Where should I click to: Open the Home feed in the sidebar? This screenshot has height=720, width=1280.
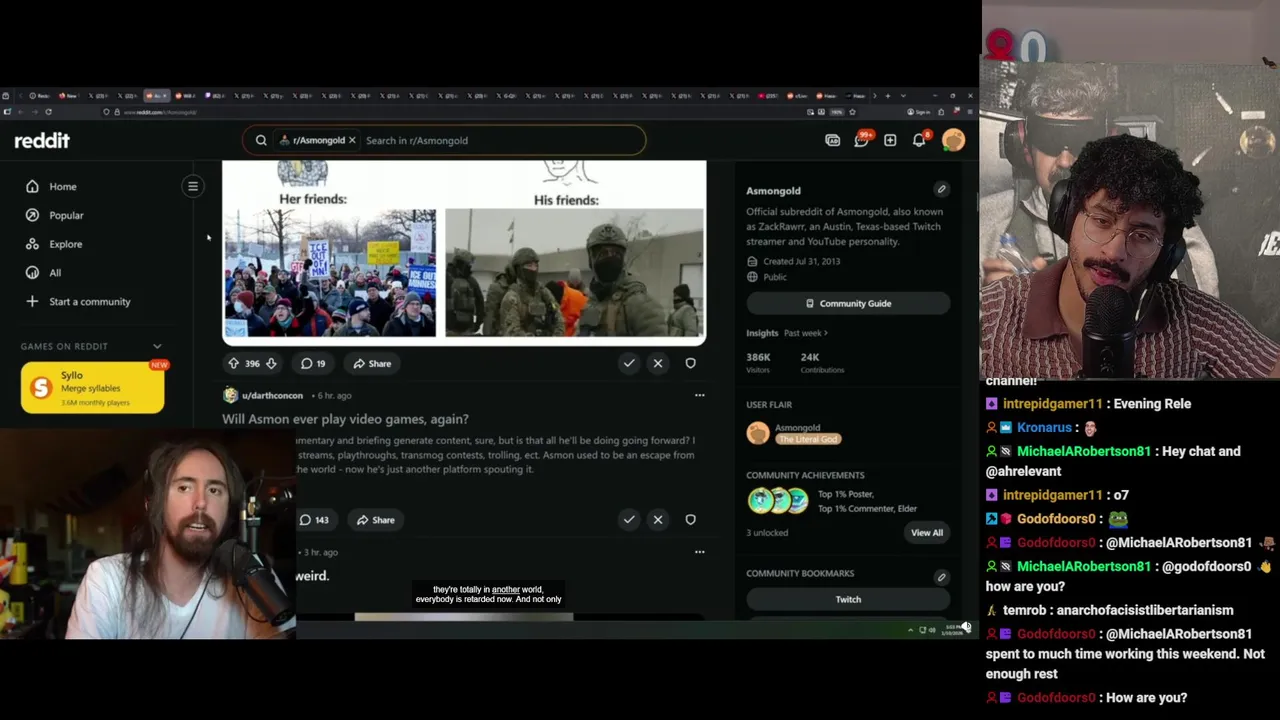(x=52, y=187)
